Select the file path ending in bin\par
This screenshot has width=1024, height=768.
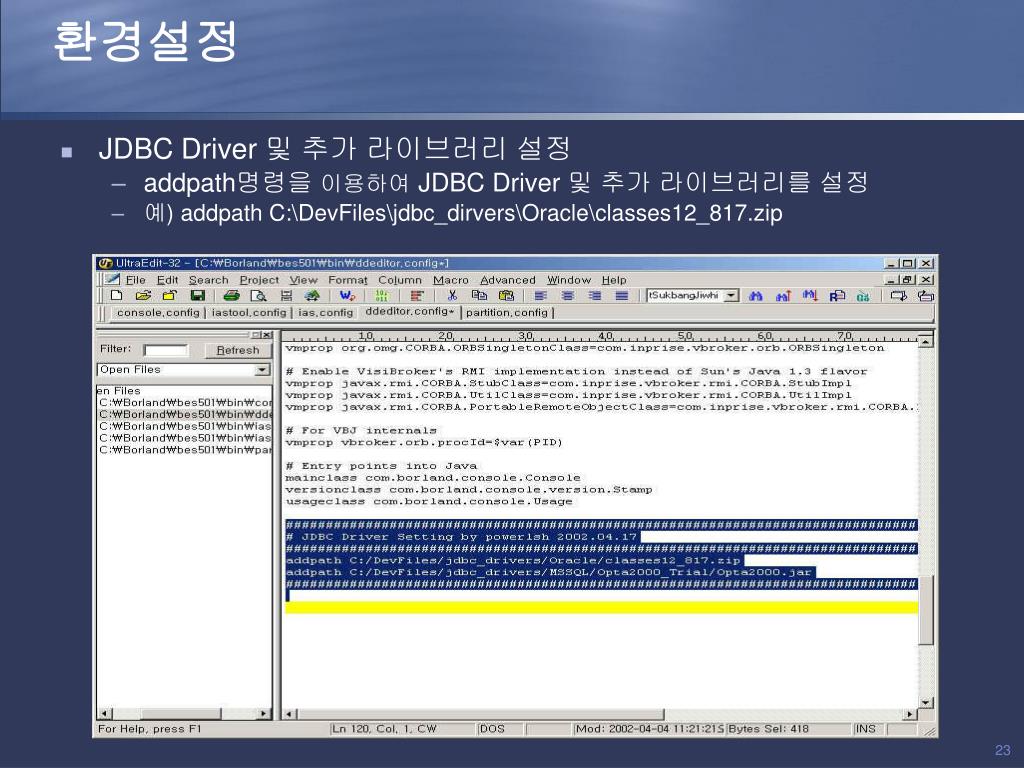(185, 449)
